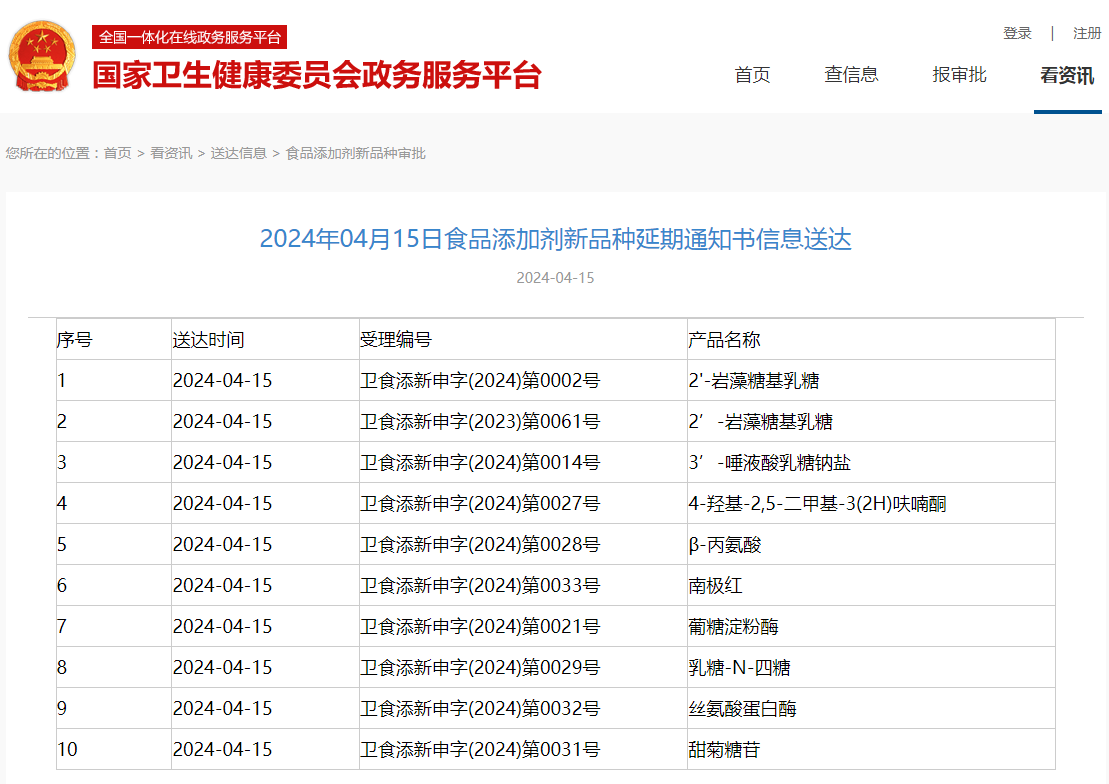Open the 查信息 navigation menu
The image size is (1109, 784).
pyautogui.click(x=851, y=75)
